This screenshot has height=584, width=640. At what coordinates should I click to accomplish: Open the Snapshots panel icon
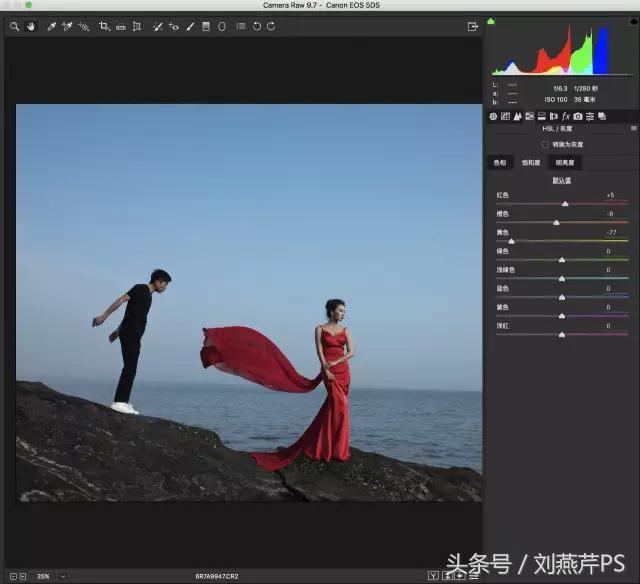(602, 116)
